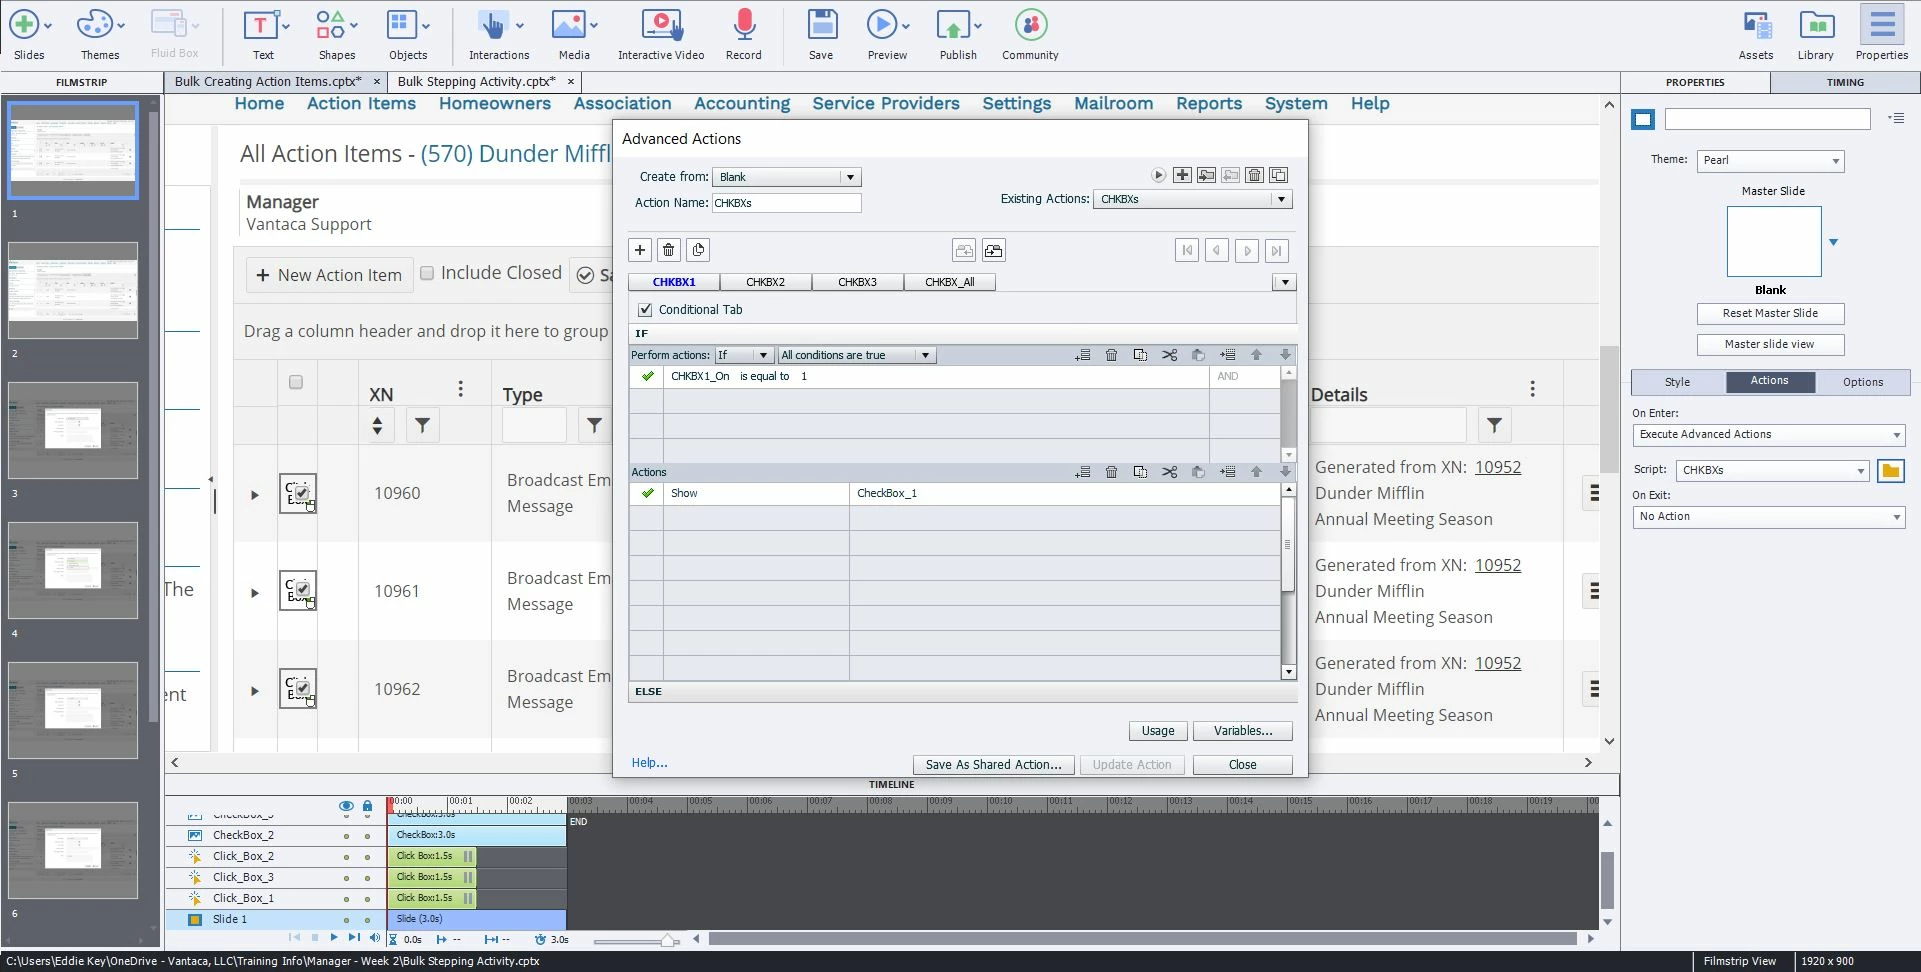The width and height of the screenshot is (1921, 972).
Task: Click the Reset Master Slide button
Action: 1770,314
